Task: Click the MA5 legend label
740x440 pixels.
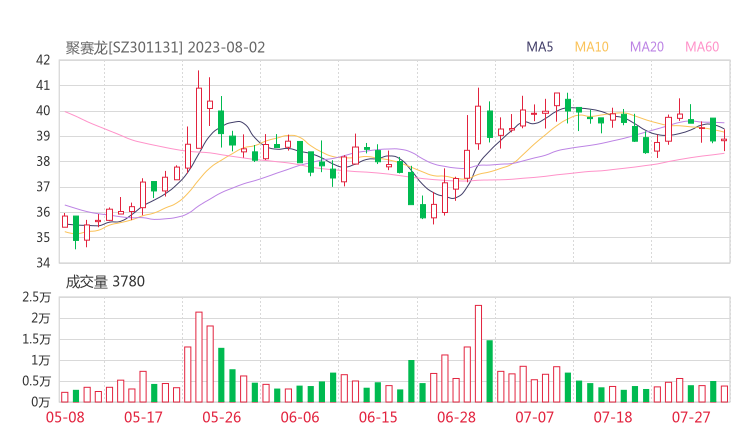Action: (539, 47)
